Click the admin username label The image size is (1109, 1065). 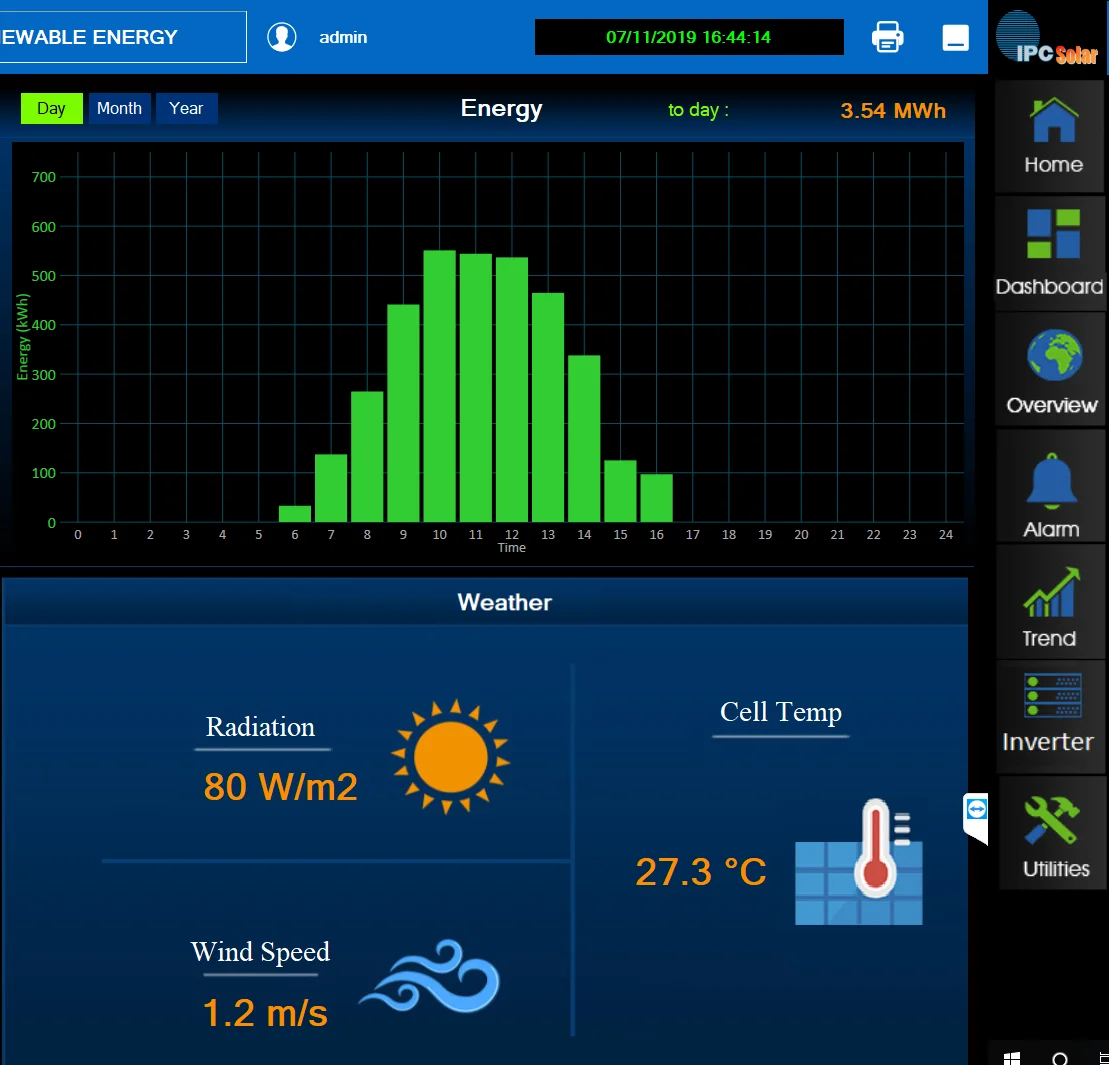(343, 37)
